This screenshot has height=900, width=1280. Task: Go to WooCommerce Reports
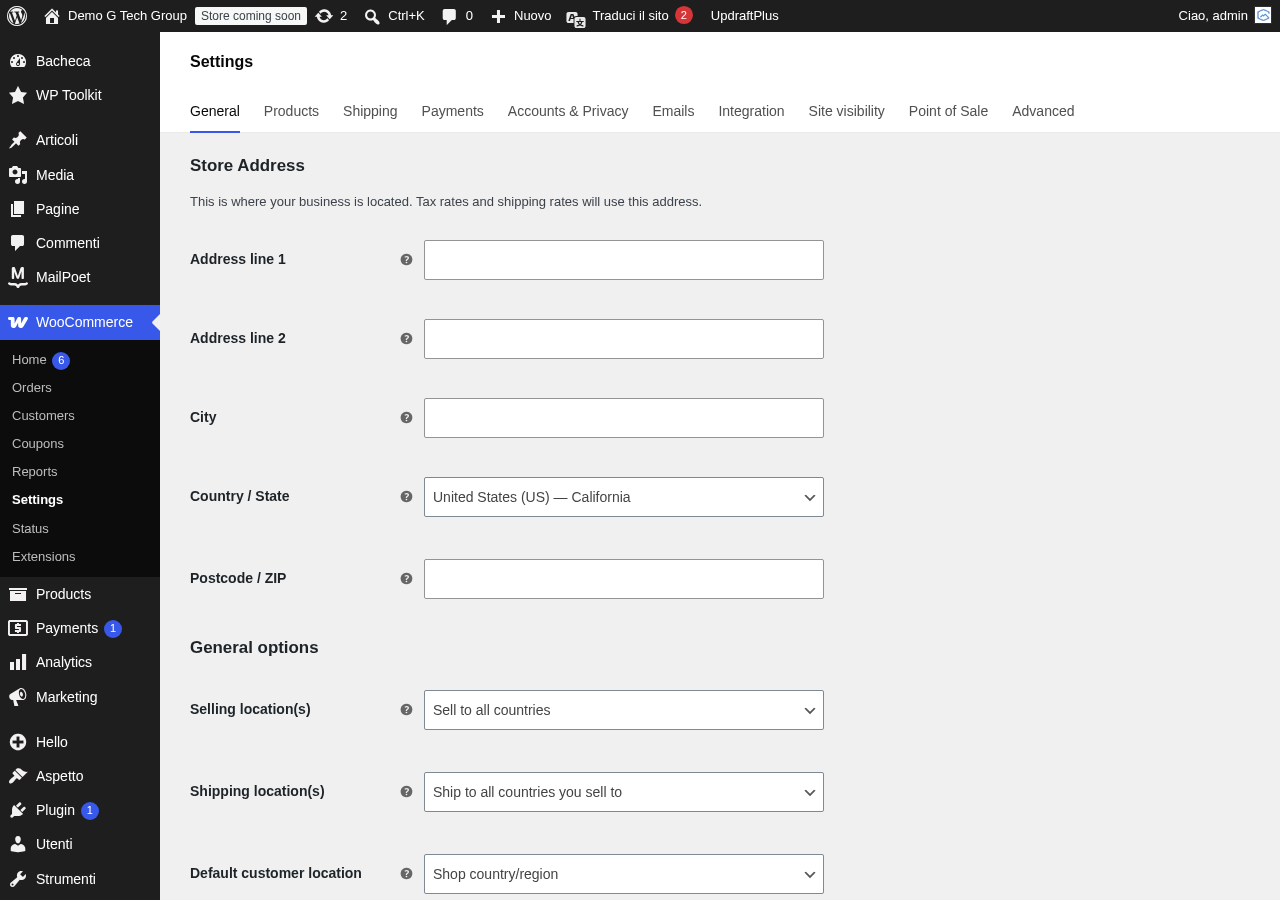coord(35,472)
